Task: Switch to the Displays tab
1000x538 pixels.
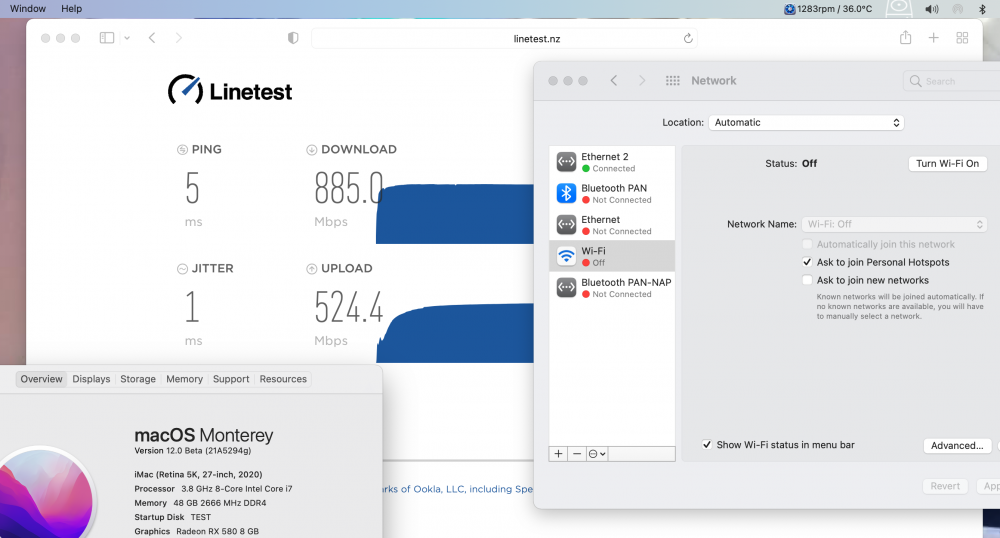Action: click(91, 379)
